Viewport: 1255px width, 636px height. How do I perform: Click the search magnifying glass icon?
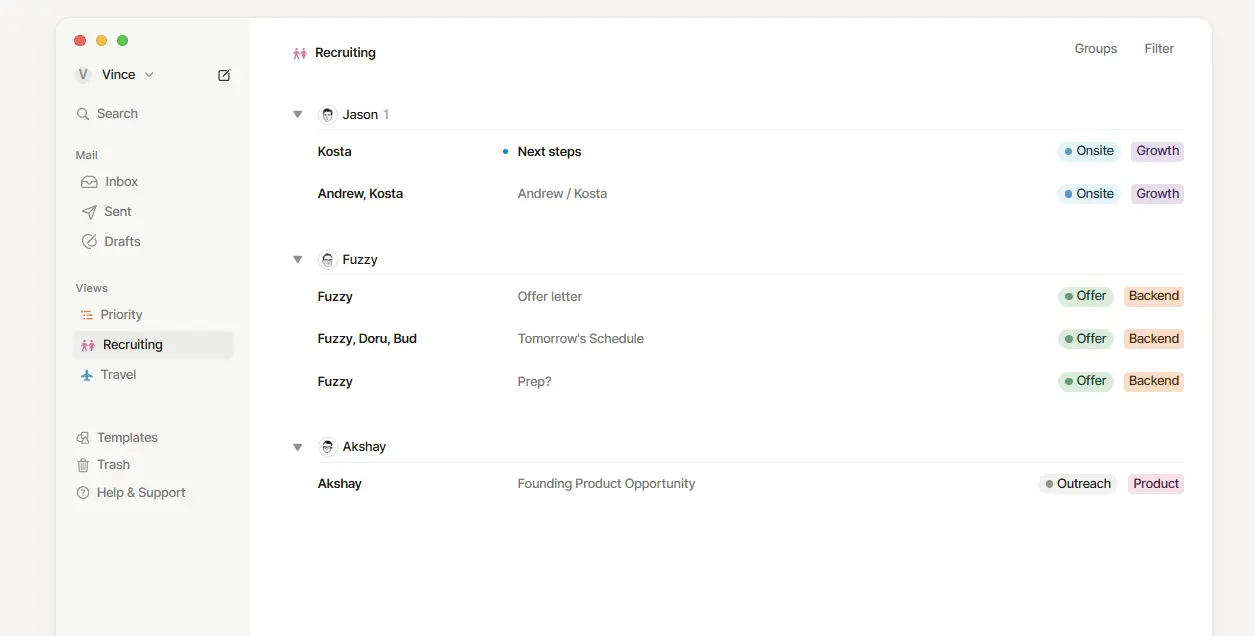pyautogui.click(x=83, y=113)
